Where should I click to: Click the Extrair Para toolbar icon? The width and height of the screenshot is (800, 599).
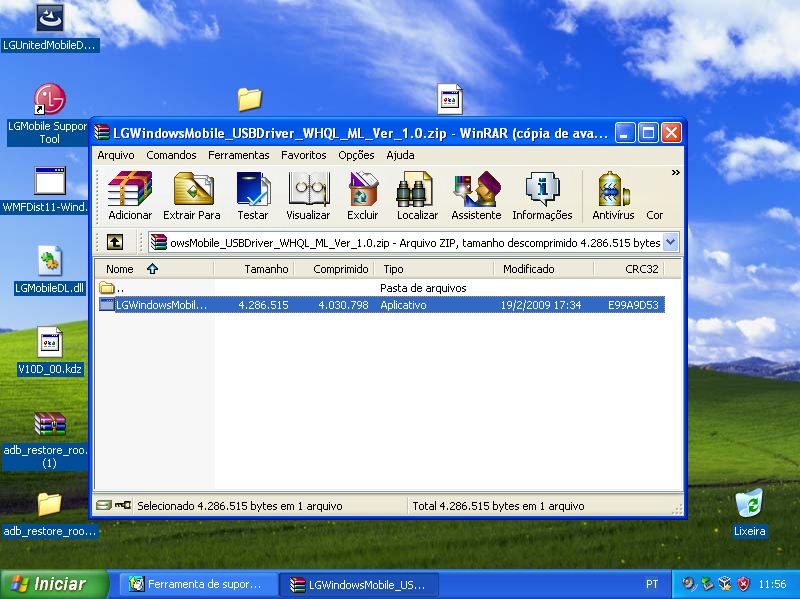(192, 196)
